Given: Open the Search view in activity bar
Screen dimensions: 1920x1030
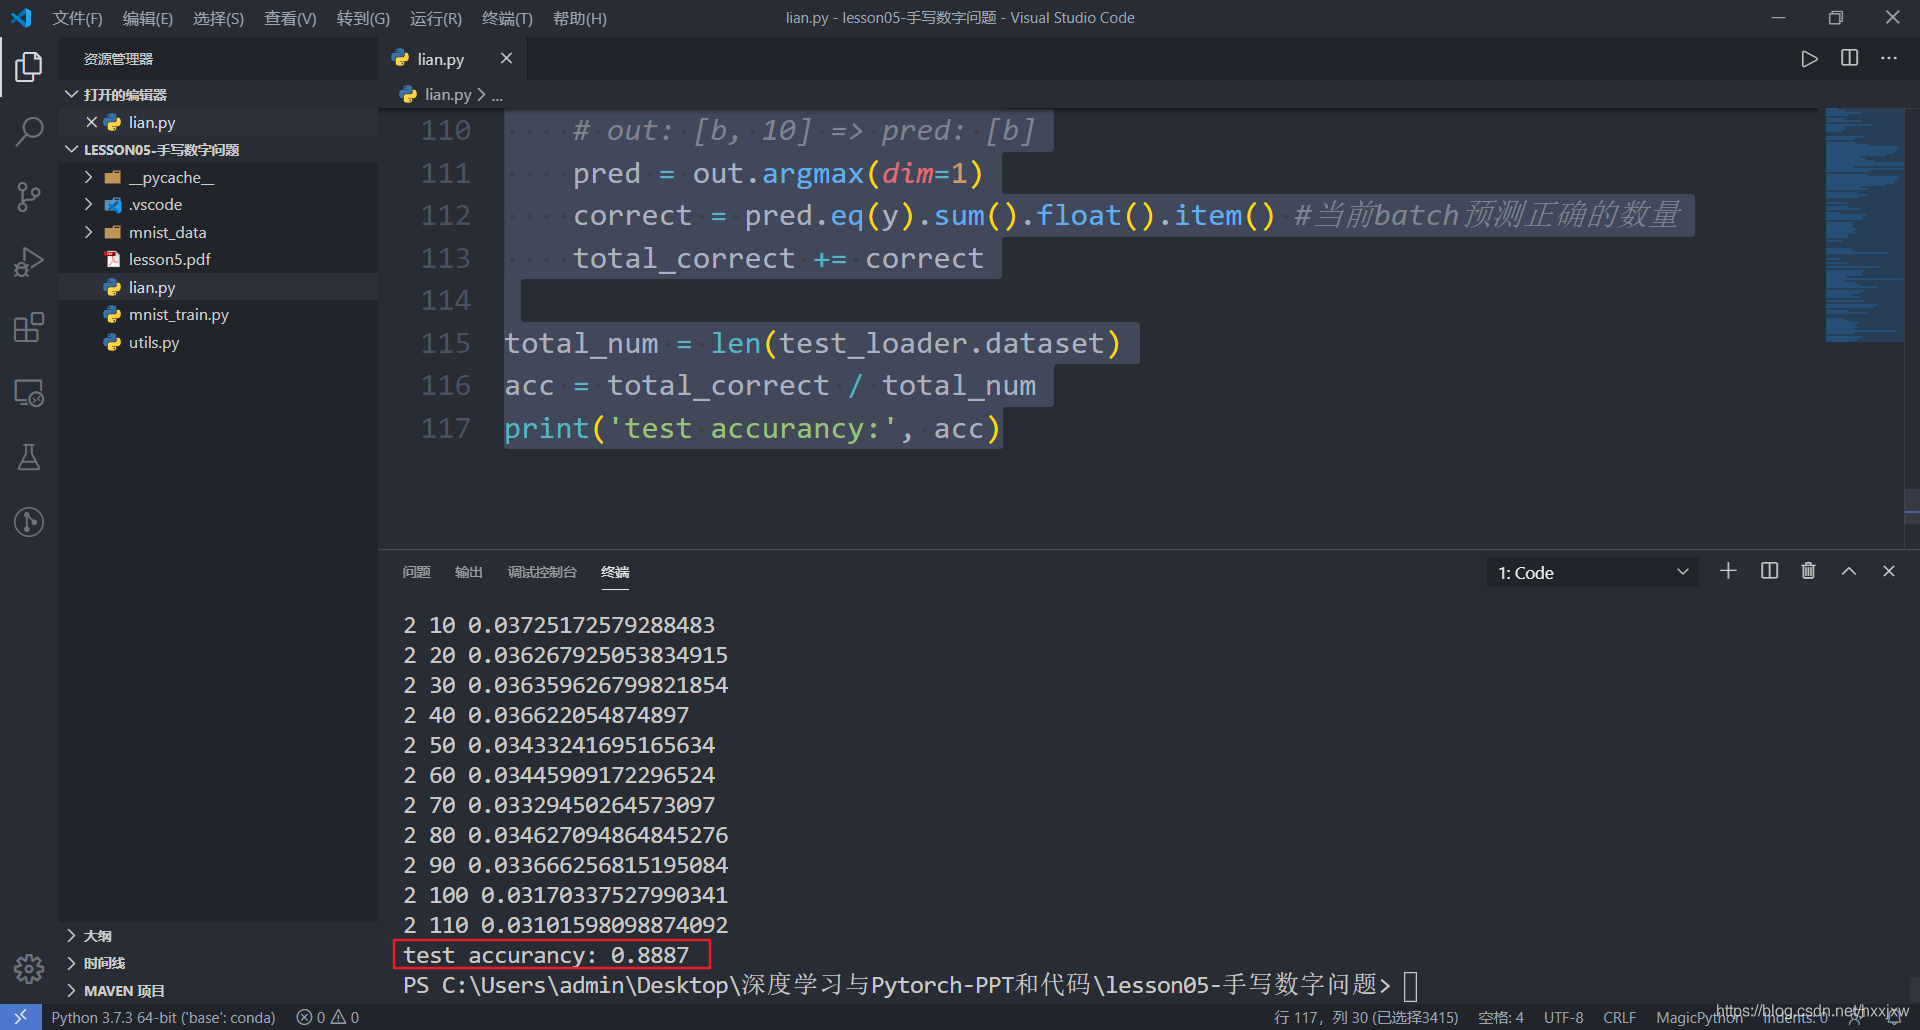Looking at the screenshot, I should pos(29,131).
